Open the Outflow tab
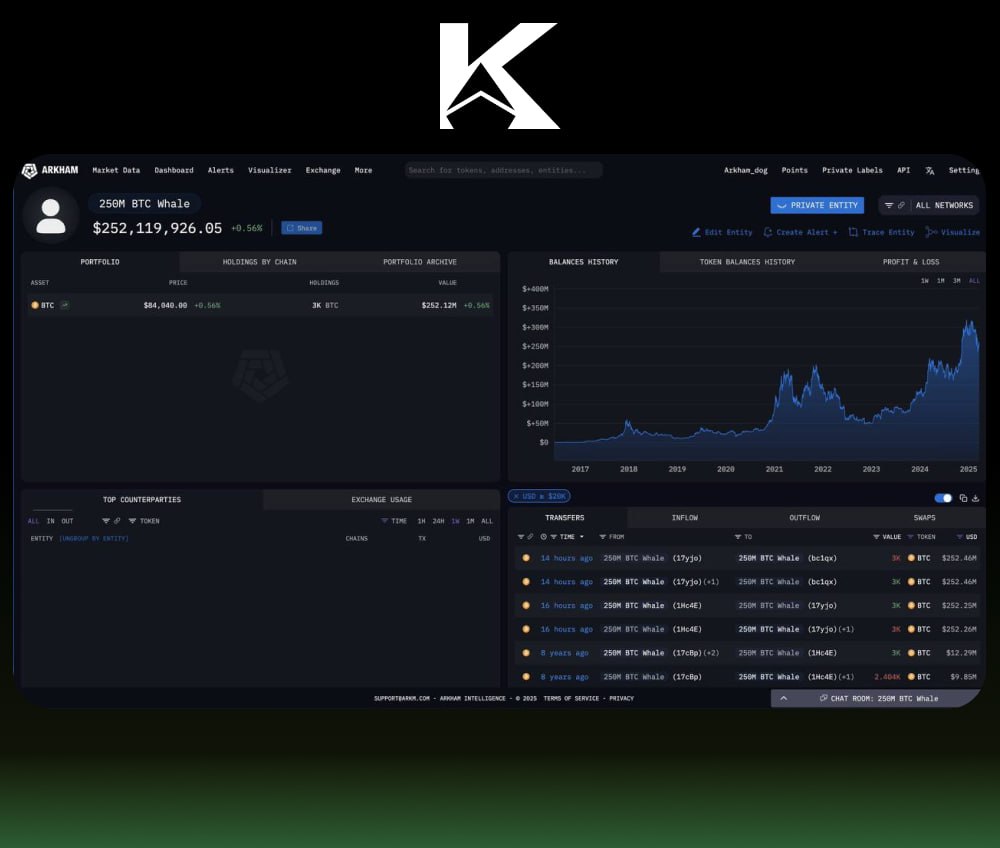 click(x=805, y=518)
